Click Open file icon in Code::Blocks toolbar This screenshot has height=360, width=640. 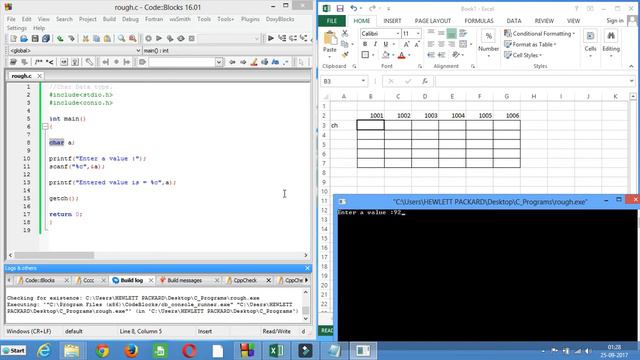[x=24, y=39]
